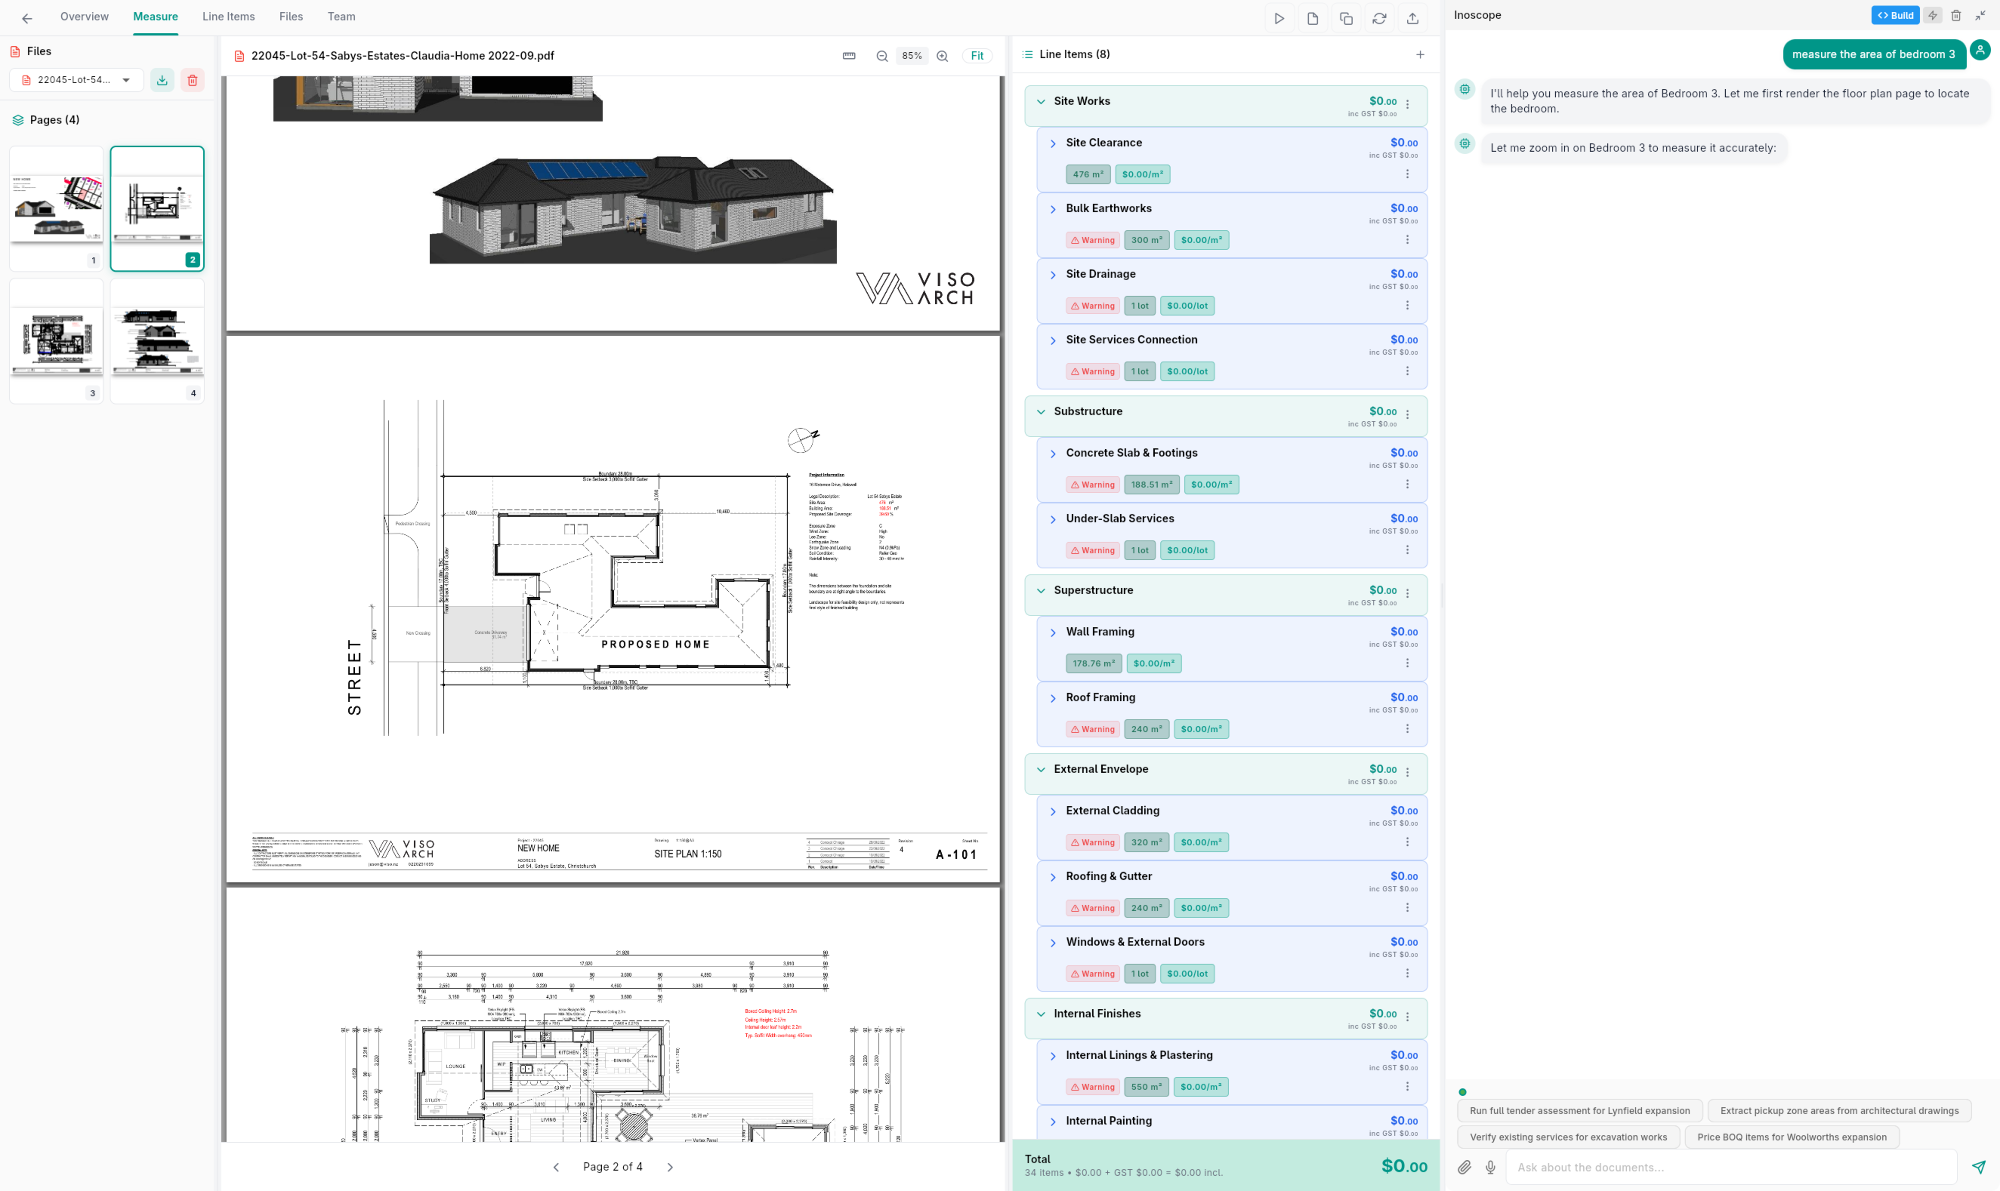
Task: Click the delete file trash icon in Files panel
Action: 192,79
